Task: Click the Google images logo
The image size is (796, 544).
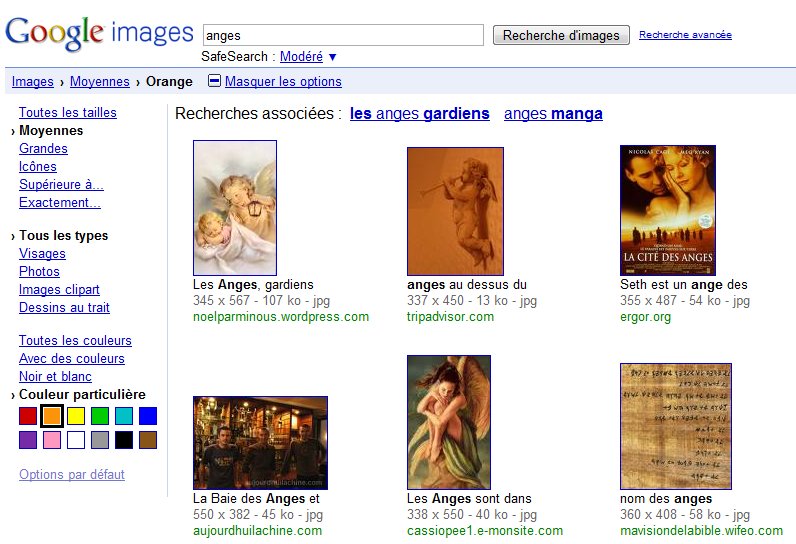Action: pos(100,33)
